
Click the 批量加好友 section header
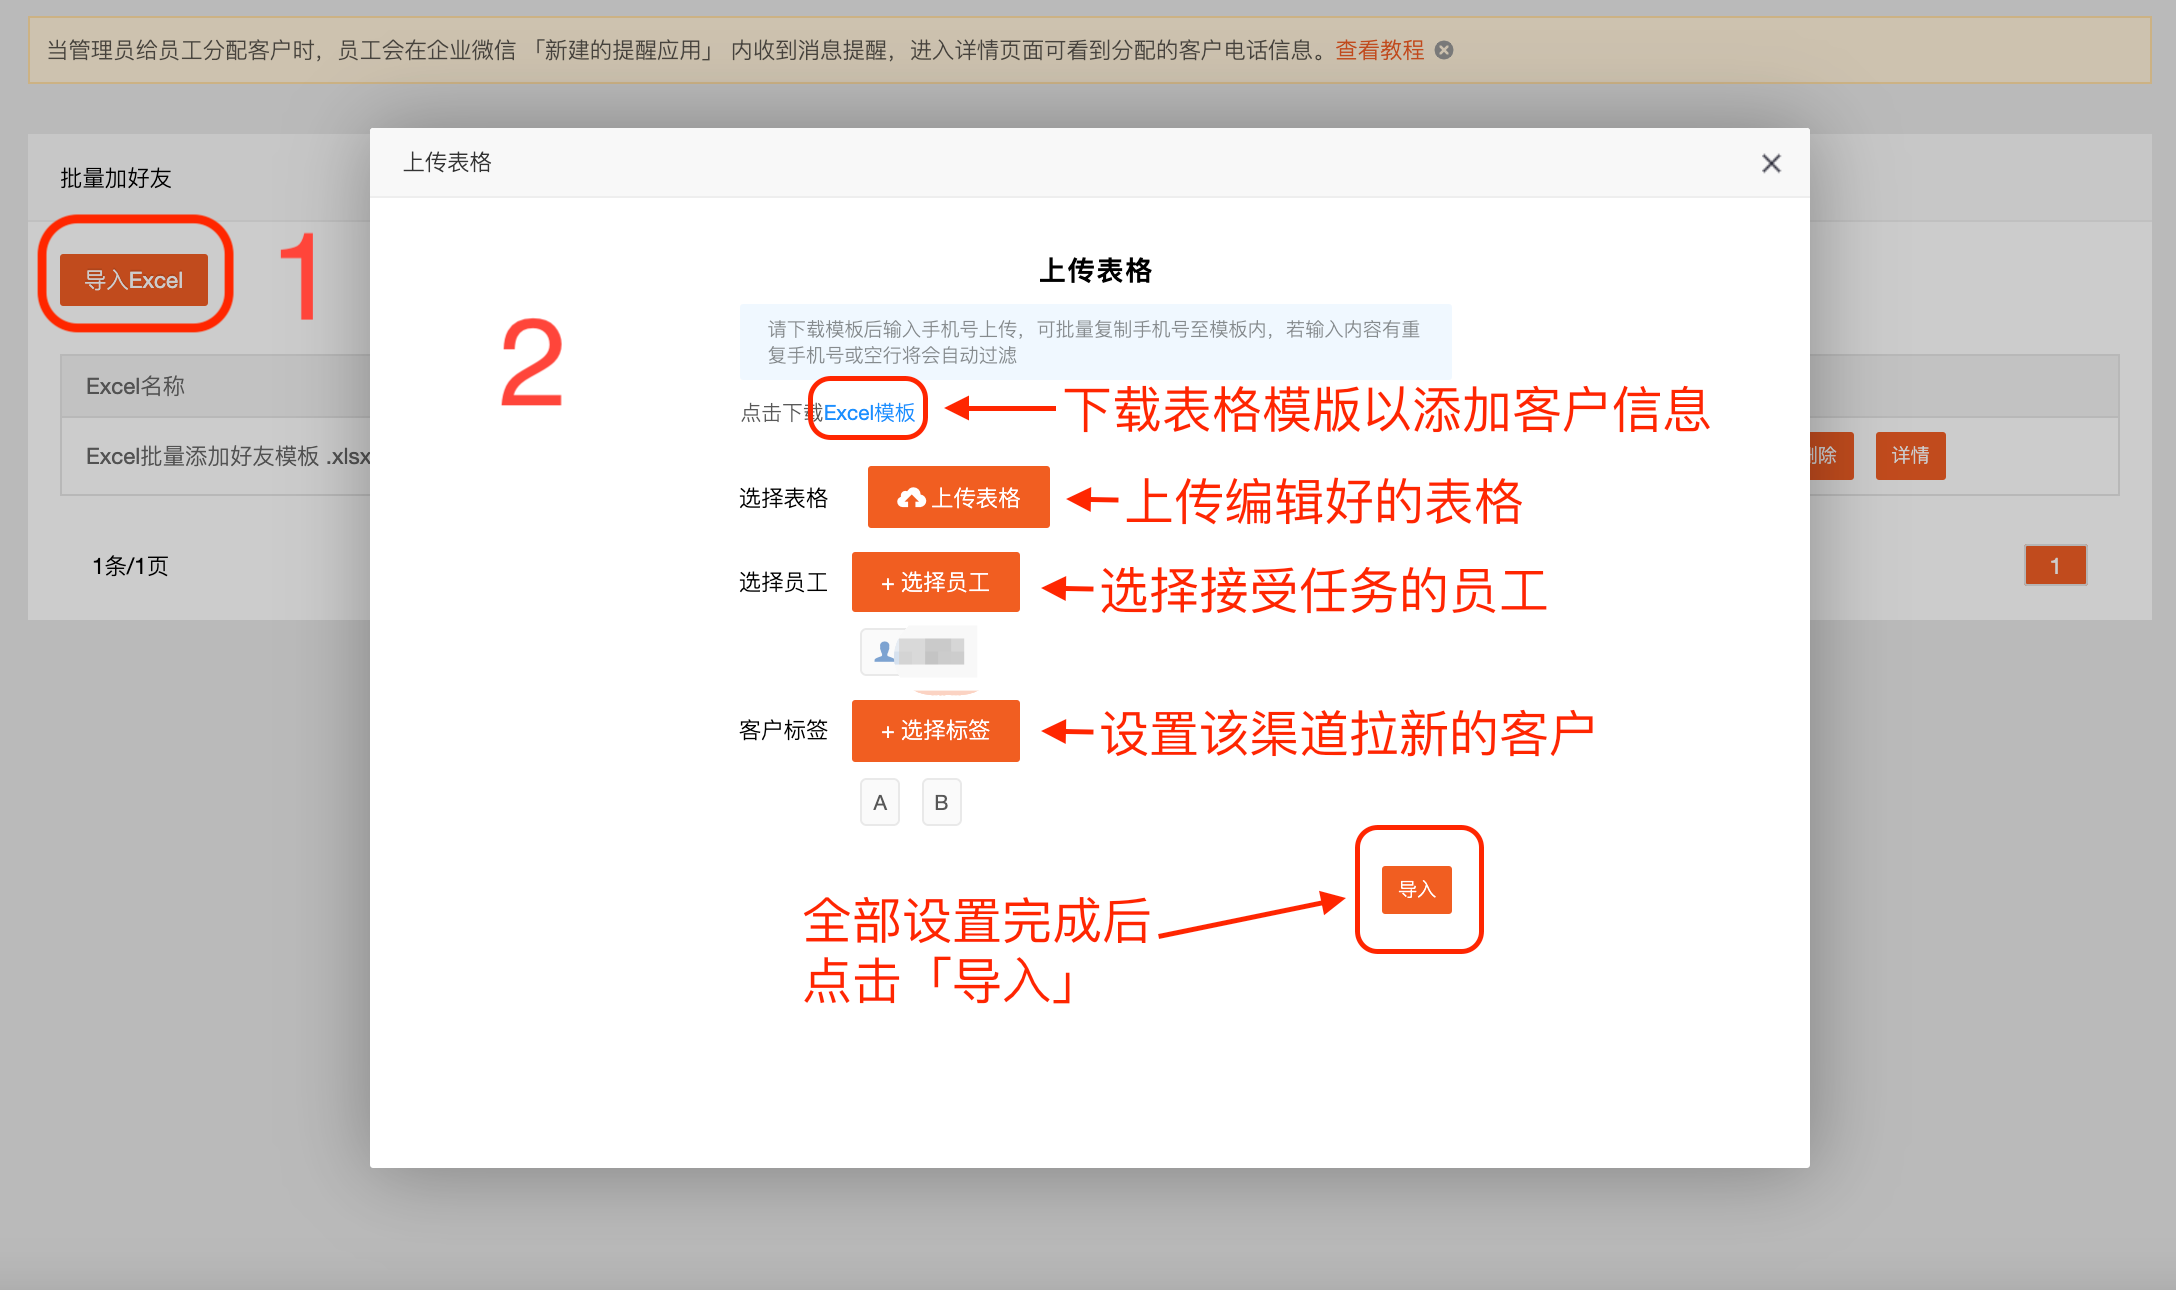pos(115,178)
